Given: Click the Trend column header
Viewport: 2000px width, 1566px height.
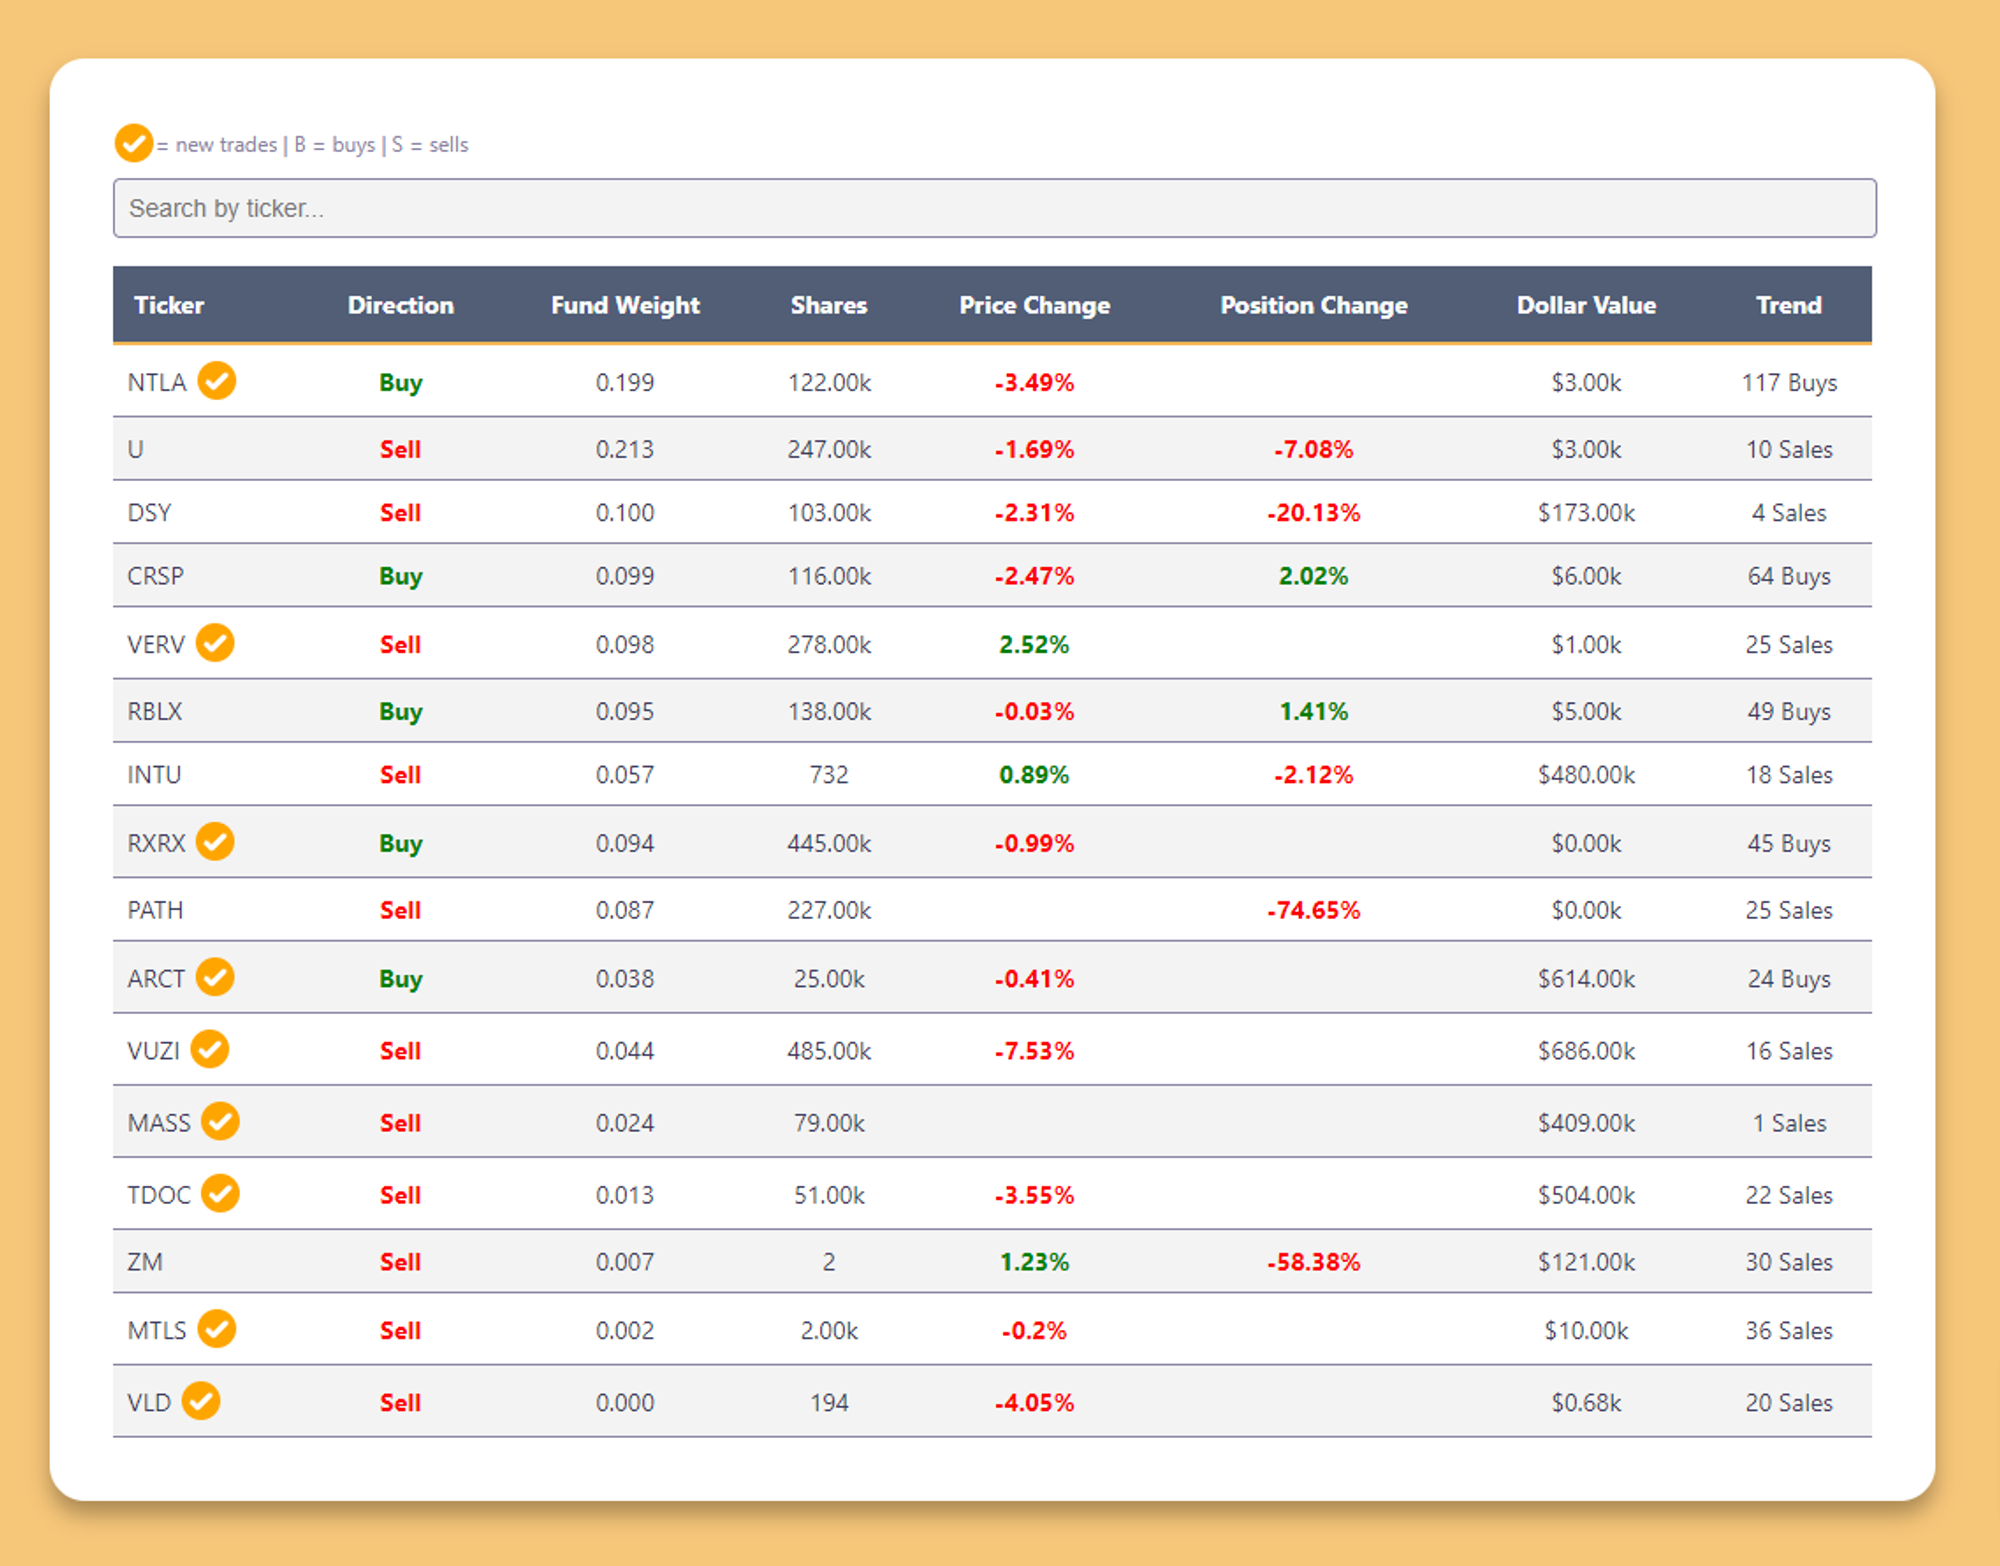Looking at the screenshot, I should point(1788,305).
